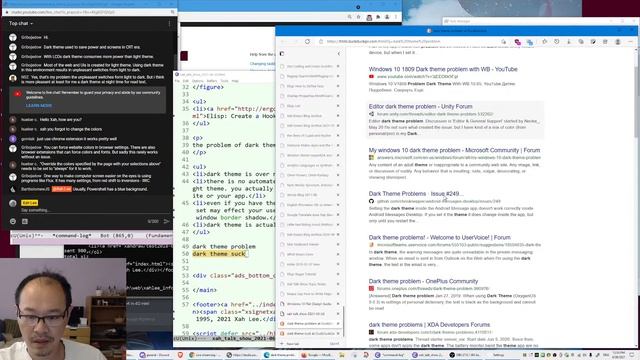This screenshot has width=640, height=360.
Task: Open the Emacs File menu
Action: (x=177, y=81)
